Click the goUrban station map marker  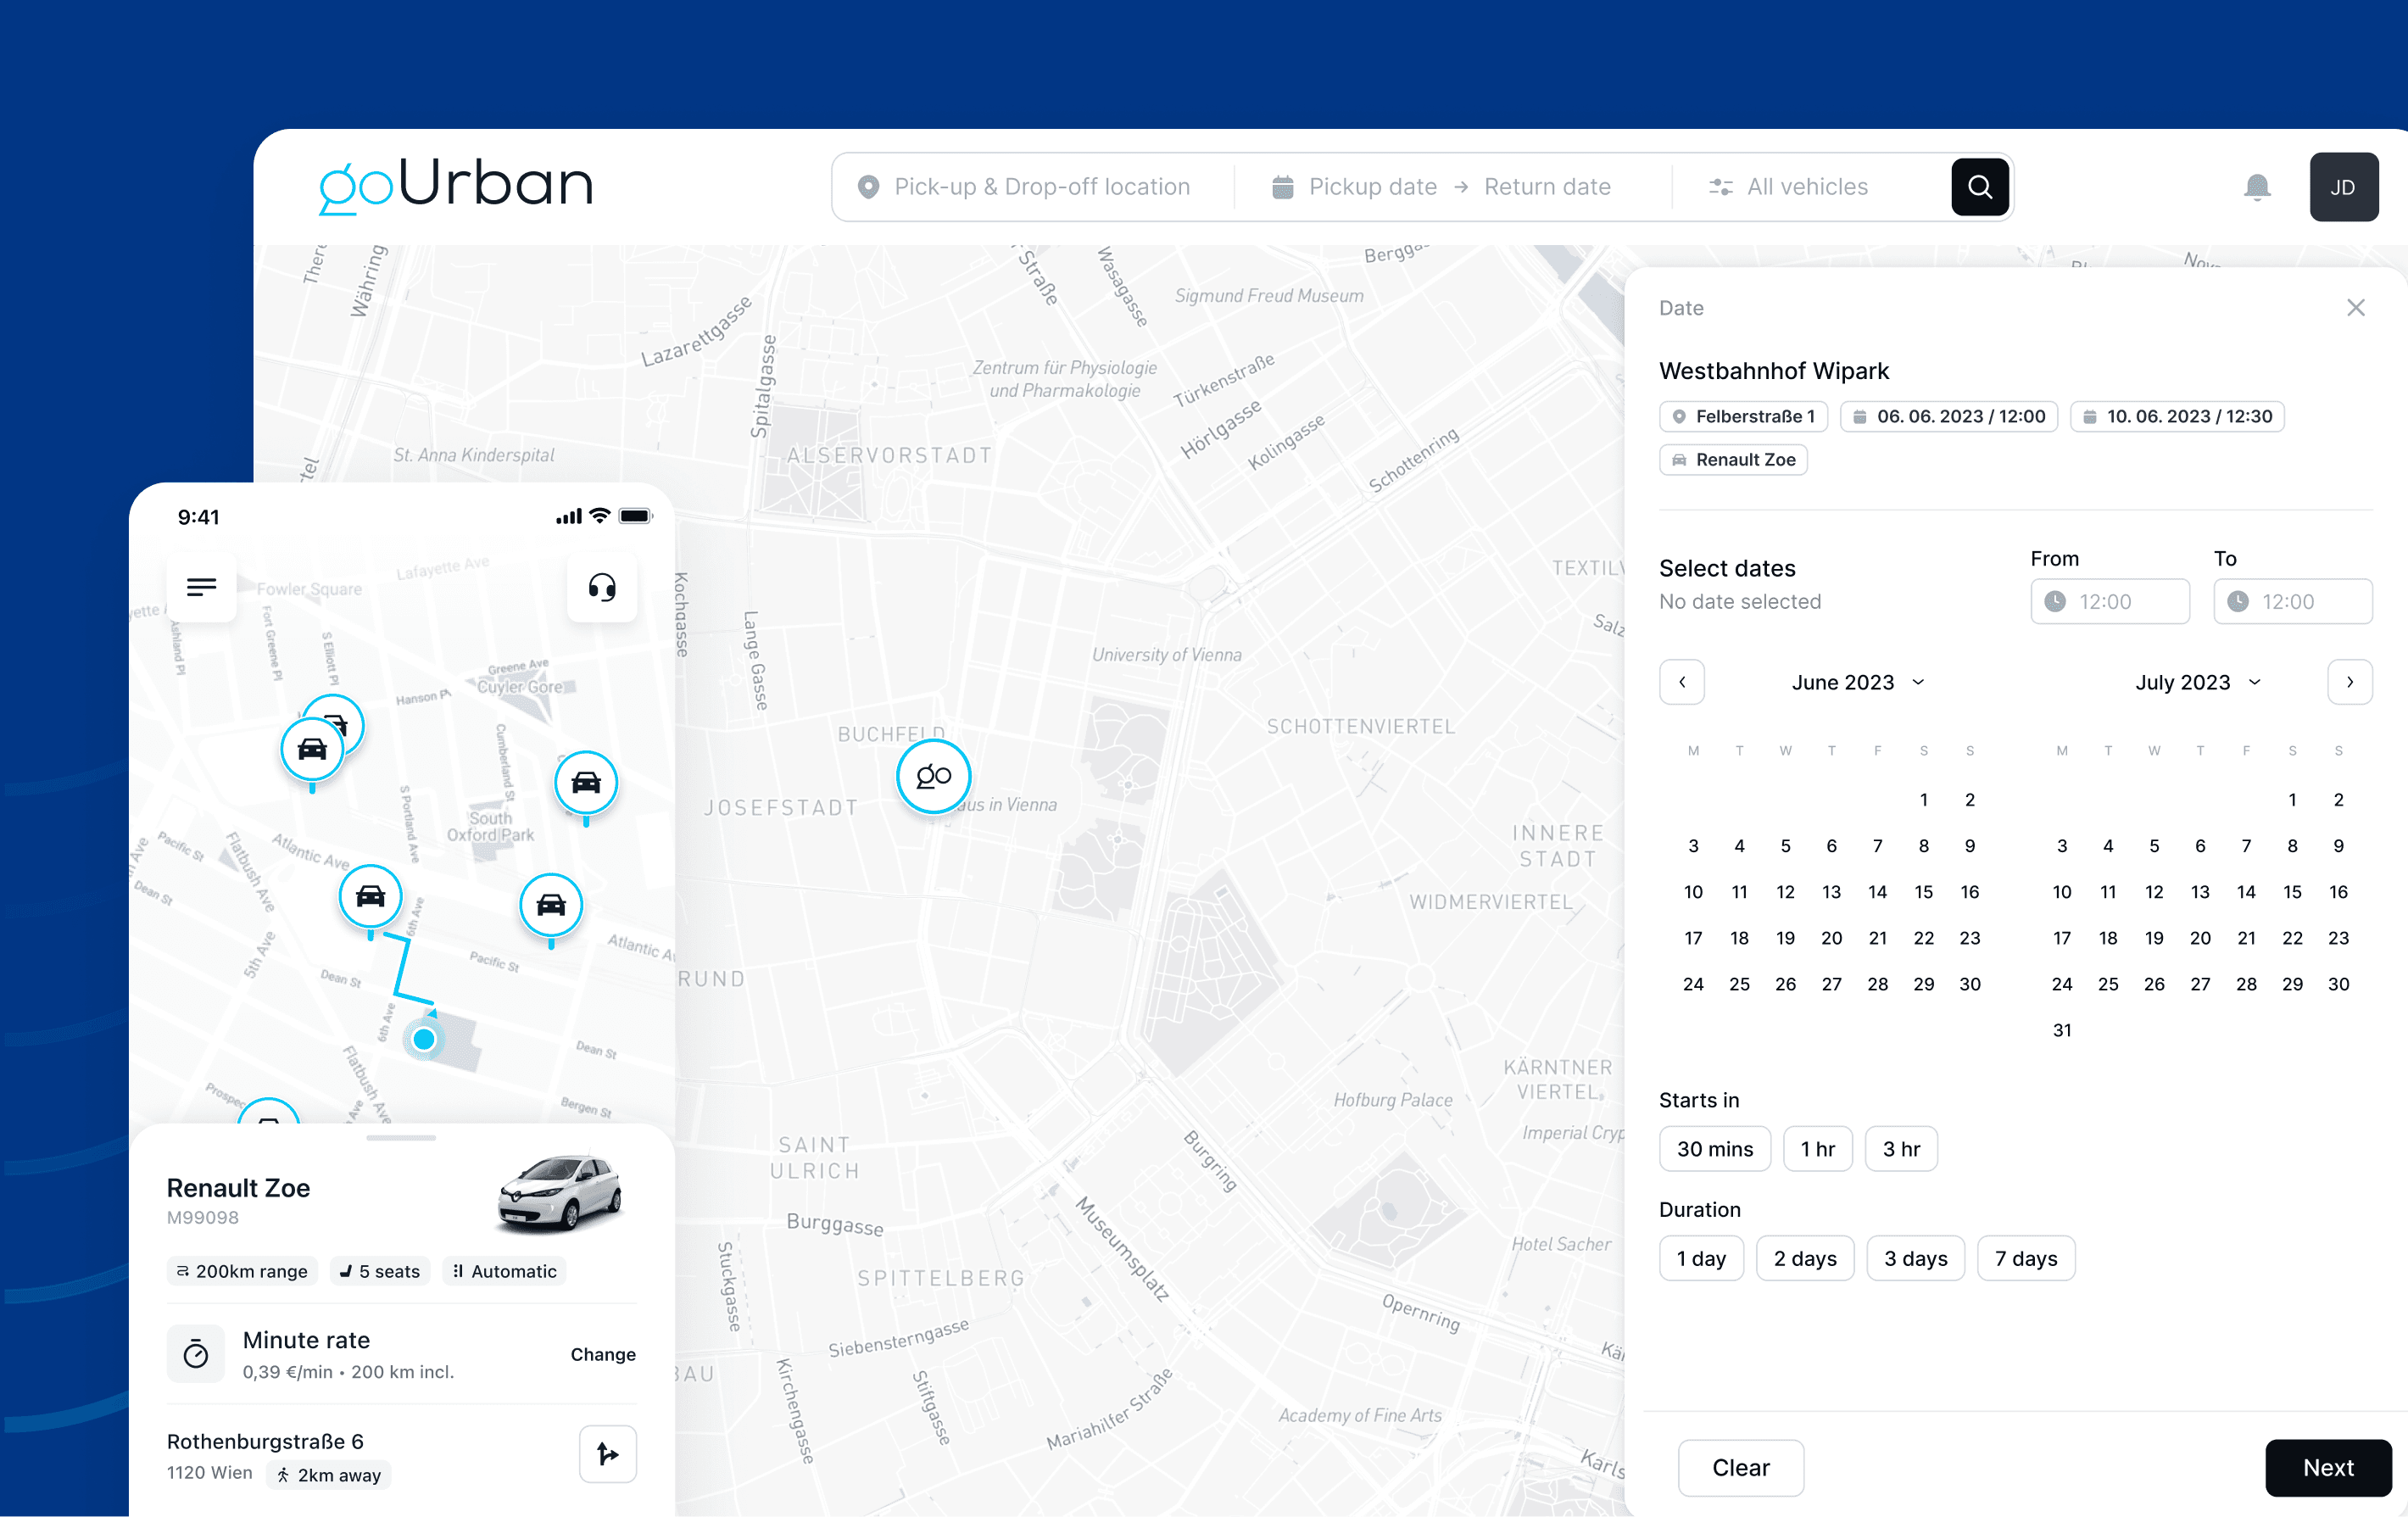point(933,776)
